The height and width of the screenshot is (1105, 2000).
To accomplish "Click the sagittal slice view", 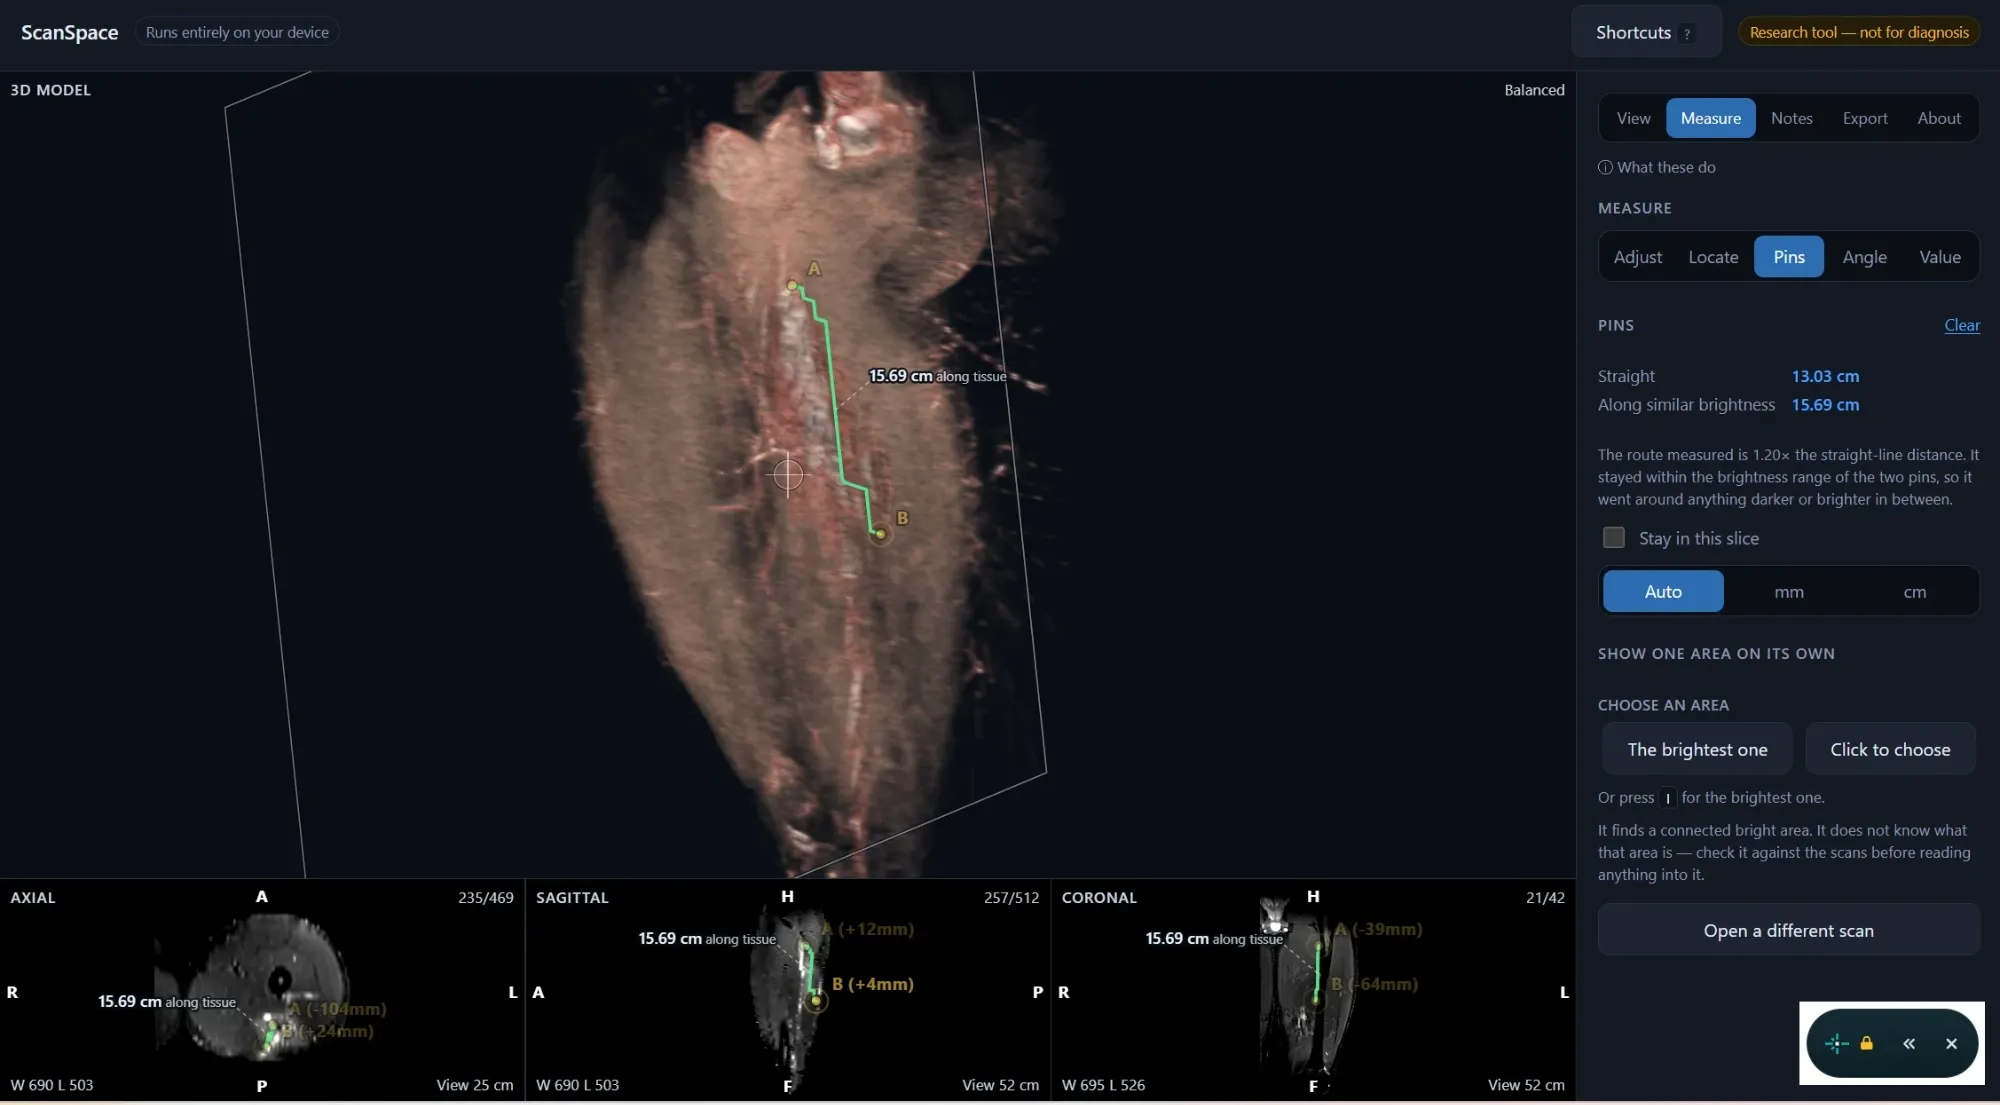I will click(x=788, y=990).
